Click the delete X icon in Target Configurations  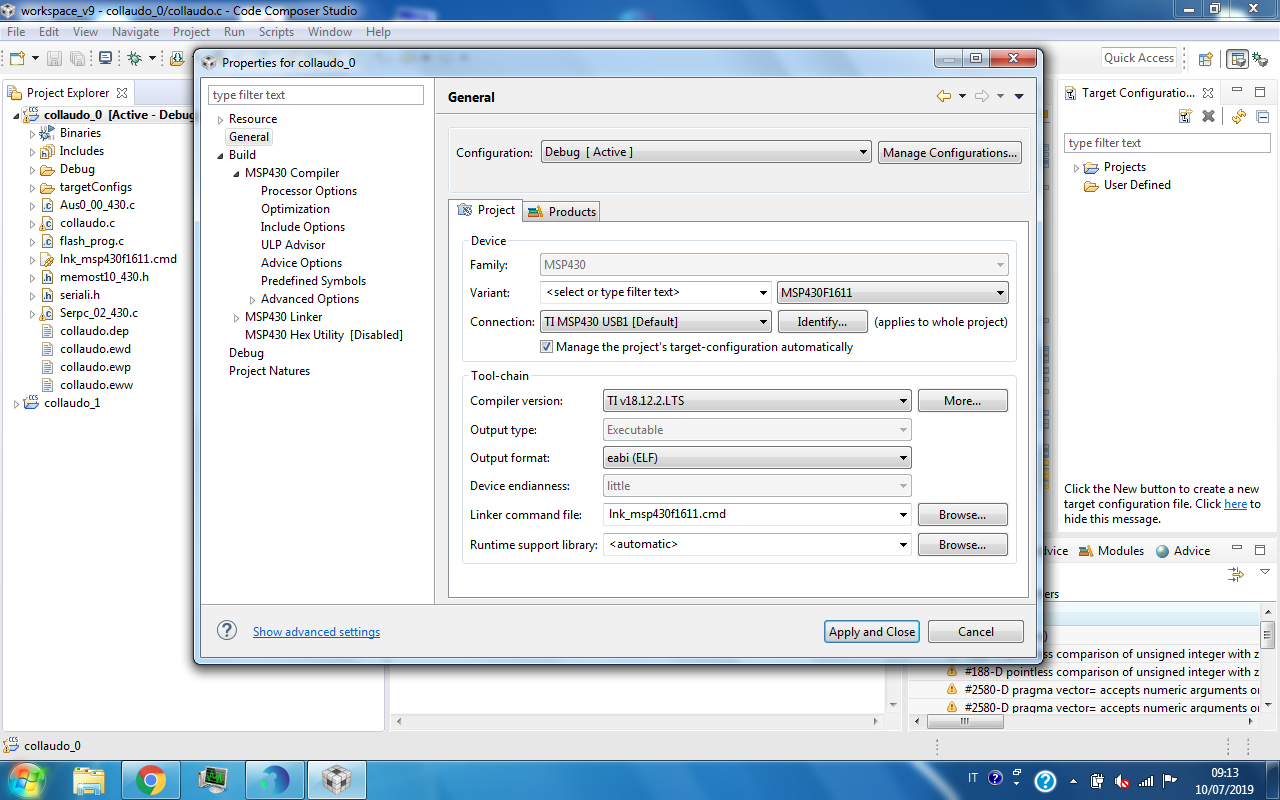(1208, 116)
